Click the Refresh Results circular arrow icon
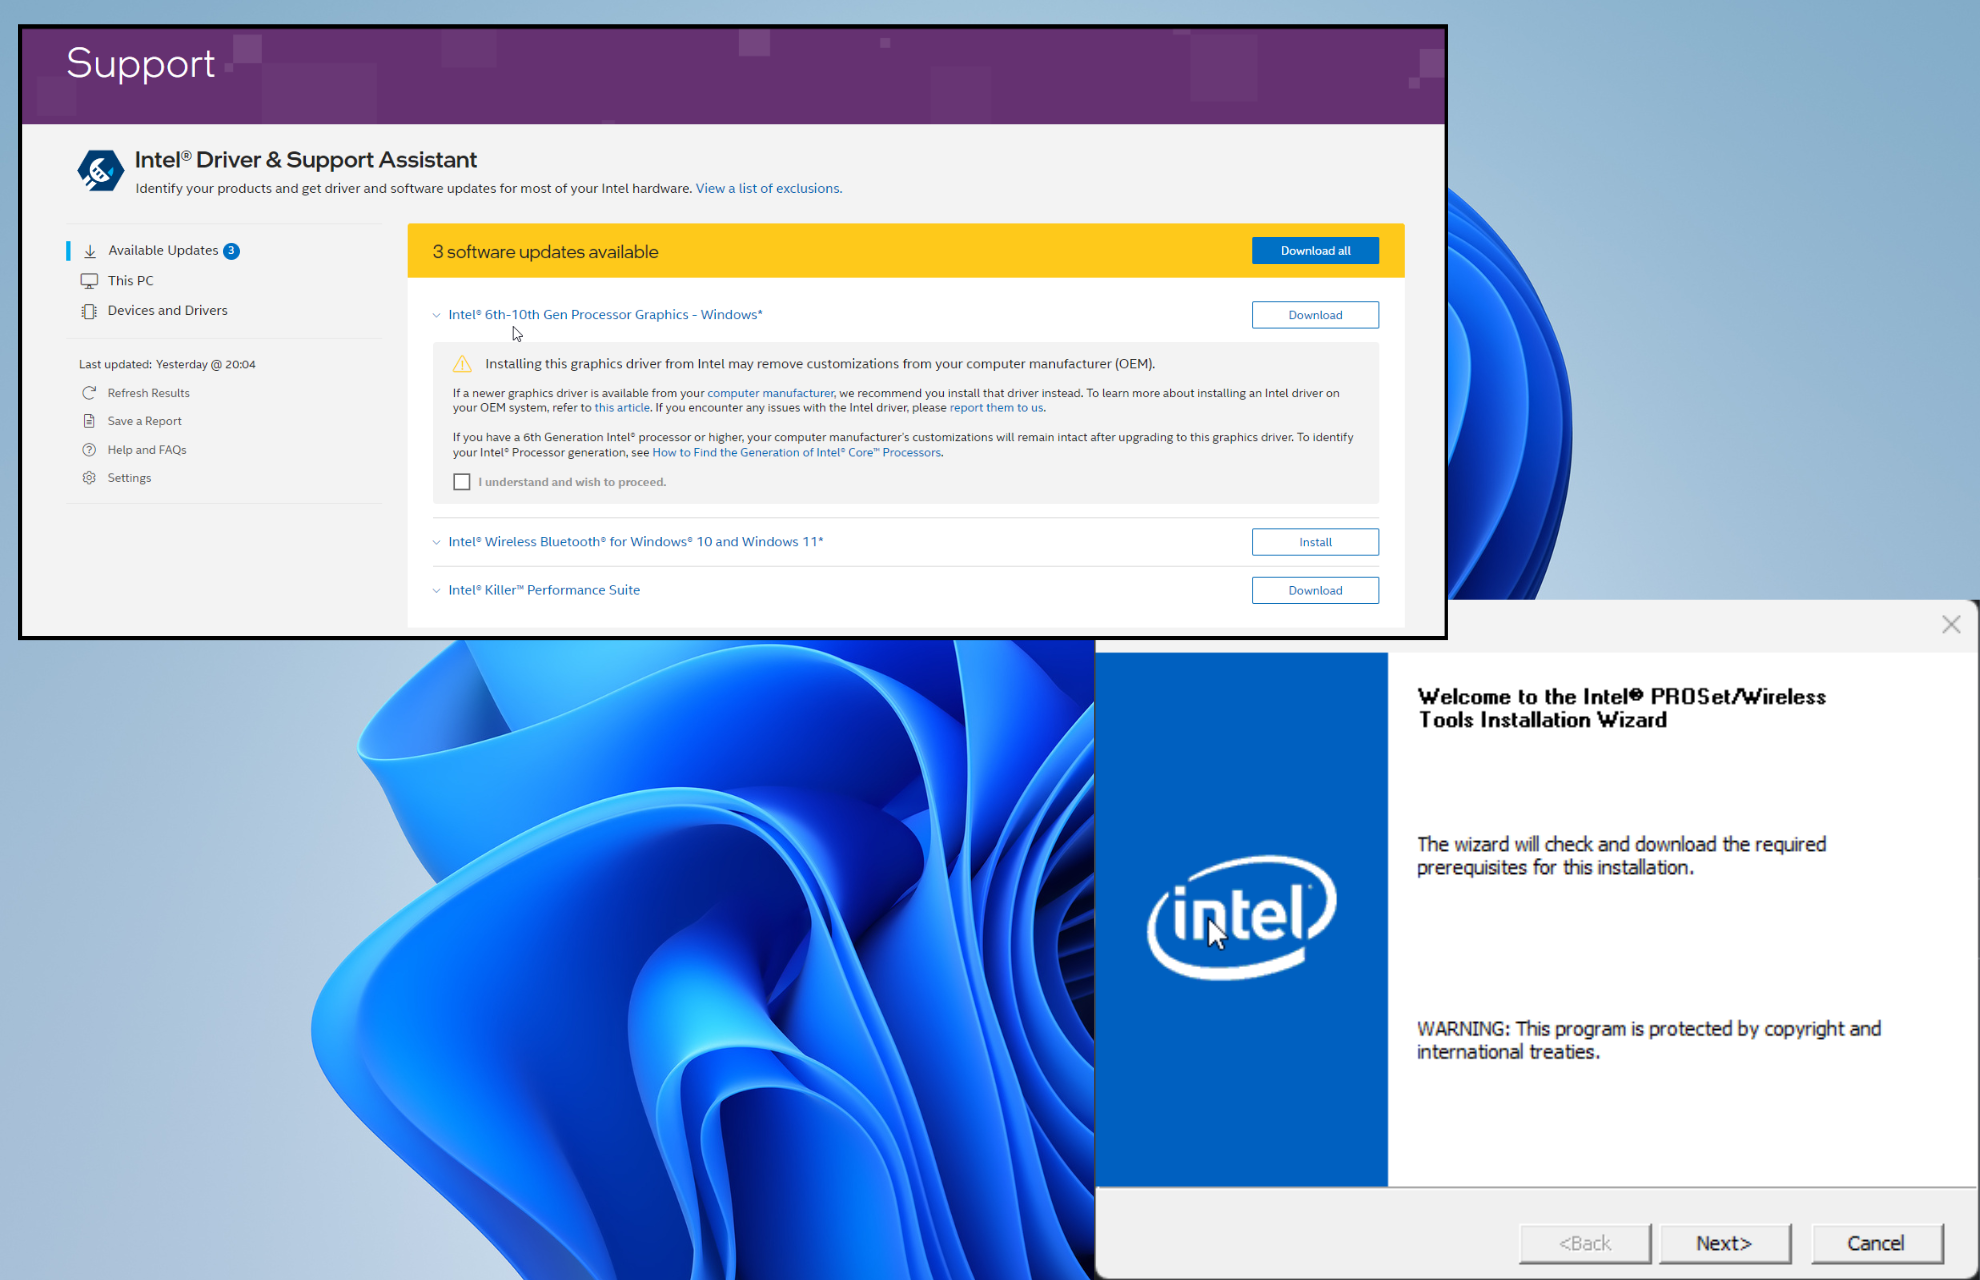 pyautogui.click(x=89, y=393)
